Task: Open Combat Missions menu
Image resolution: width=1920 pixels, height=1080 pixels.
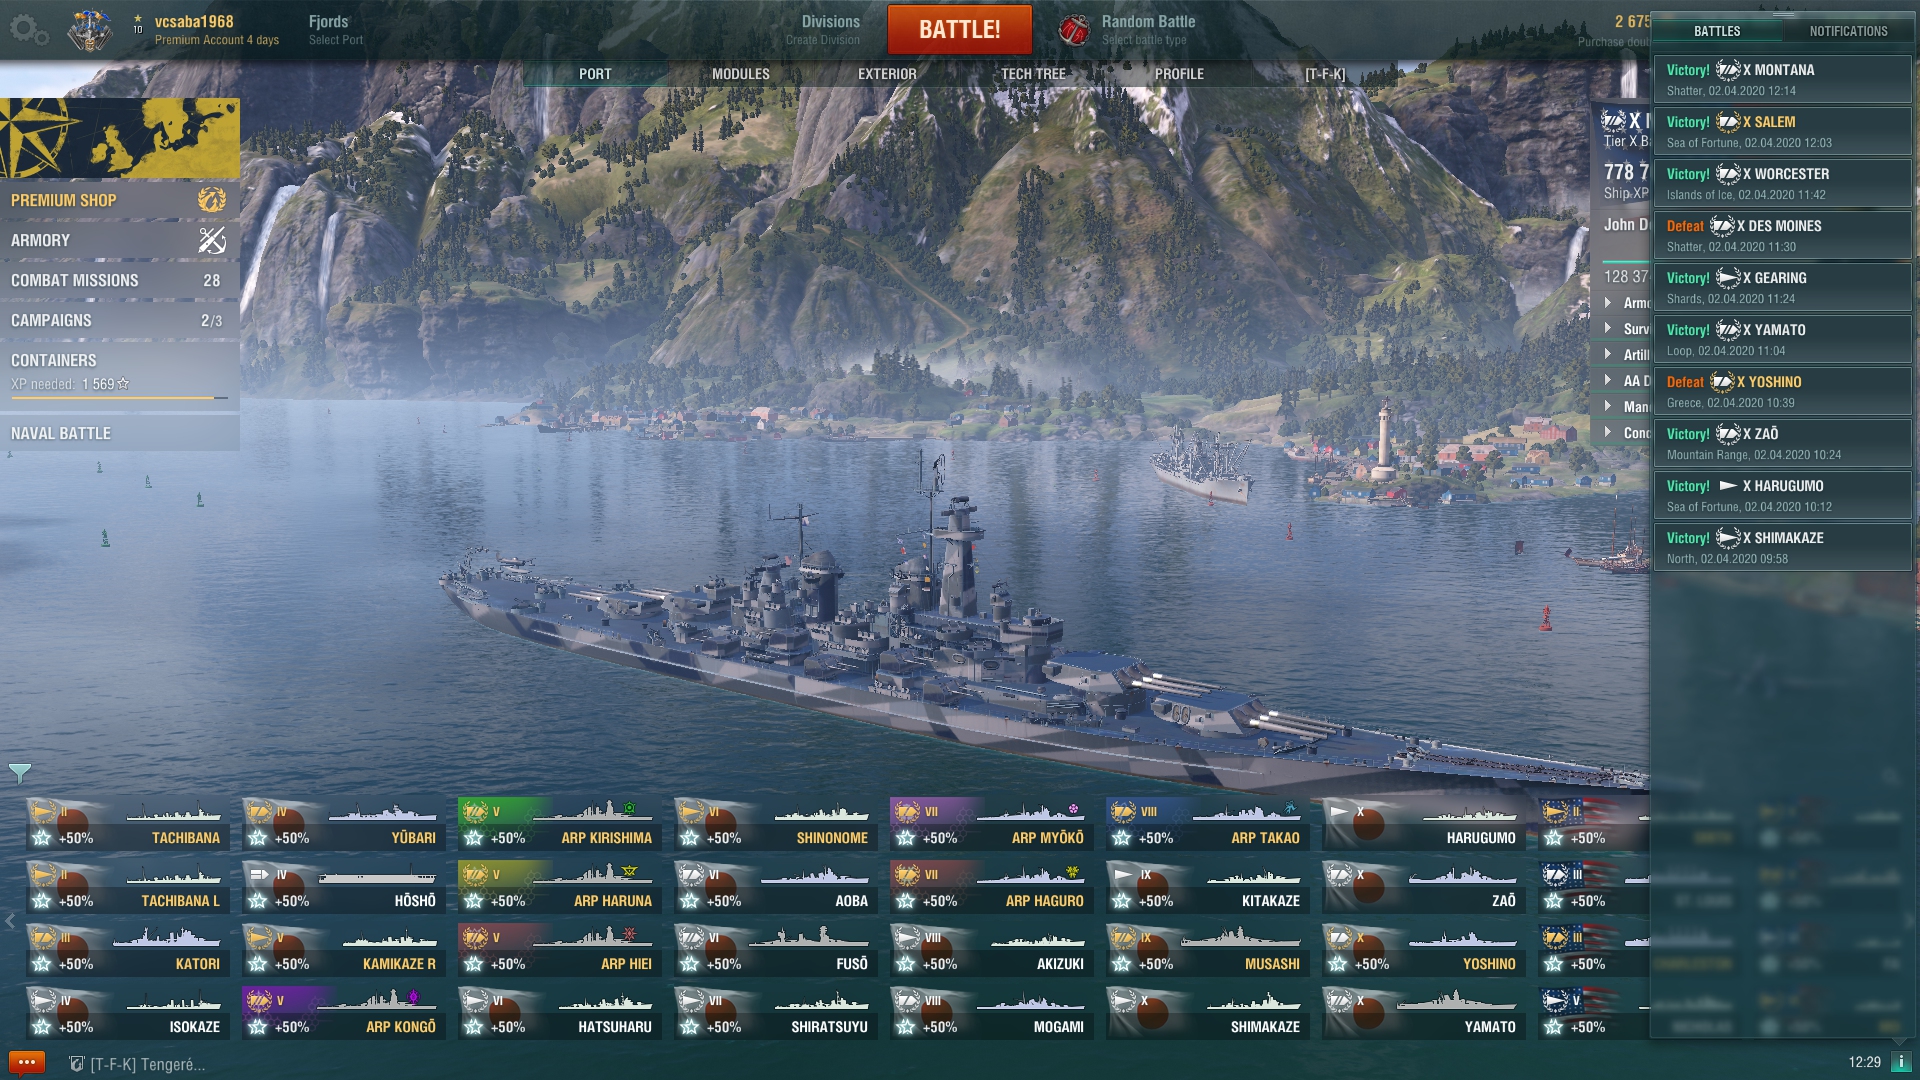Action: click(x=119, y=280)
